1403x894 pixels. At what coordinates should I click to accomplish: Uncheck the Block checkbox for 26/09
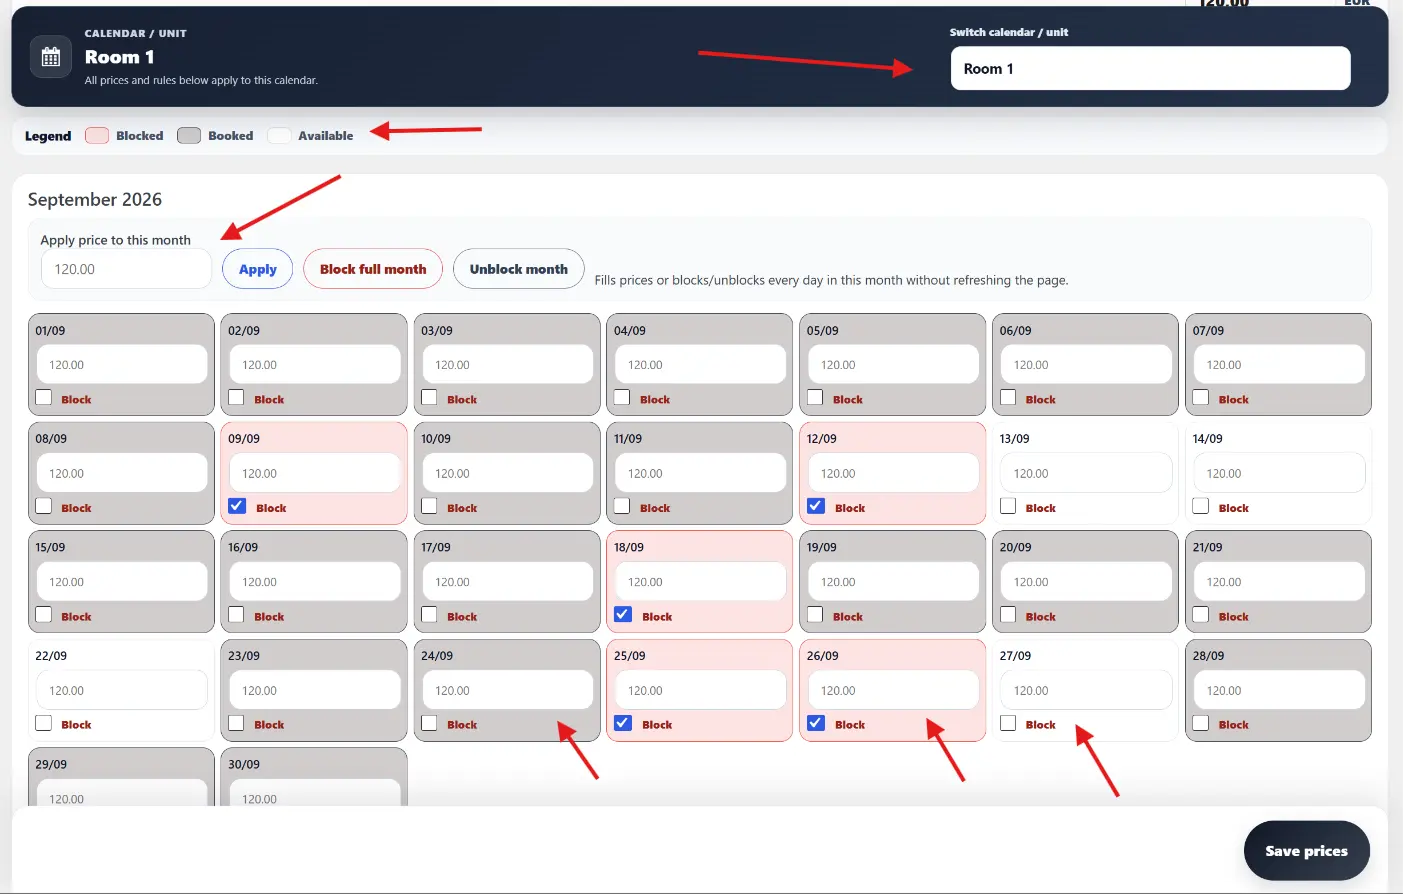coord(816,723)
